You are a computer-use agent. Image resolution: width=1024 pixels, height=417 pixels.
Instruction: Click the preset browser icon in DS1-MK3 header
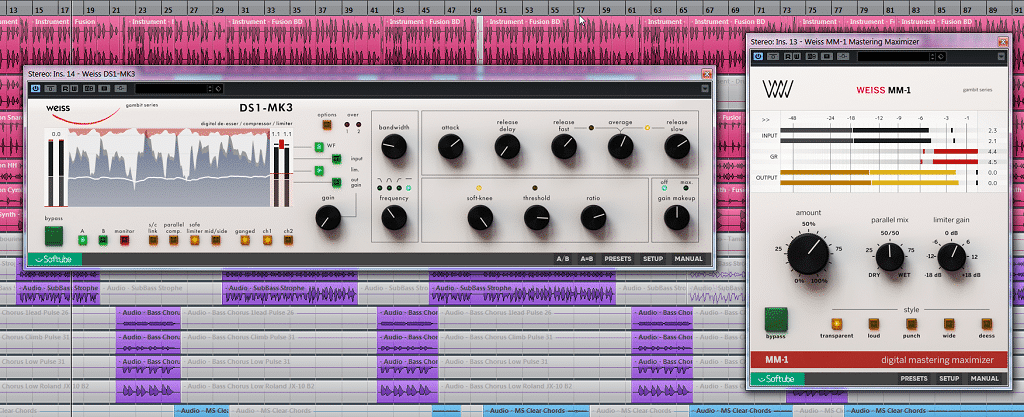pos(218,89)
